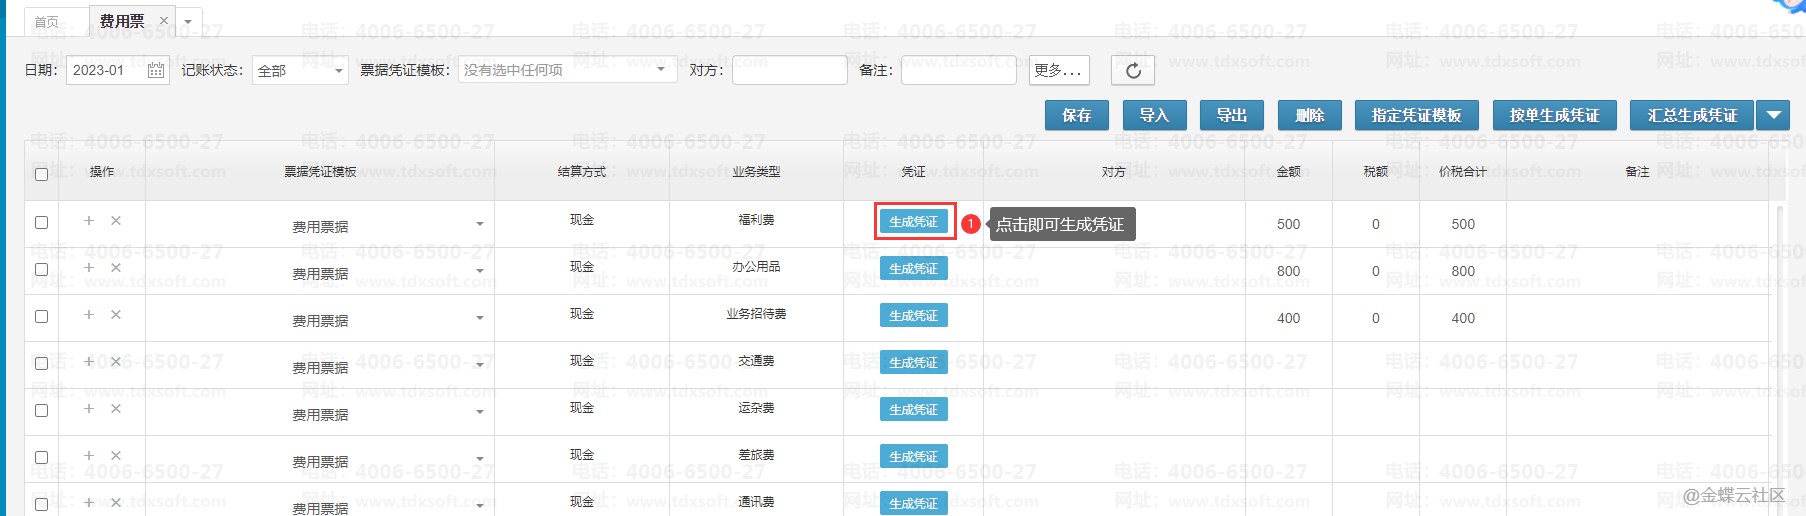Close the 费用票 tab

(x=164, y=20)
